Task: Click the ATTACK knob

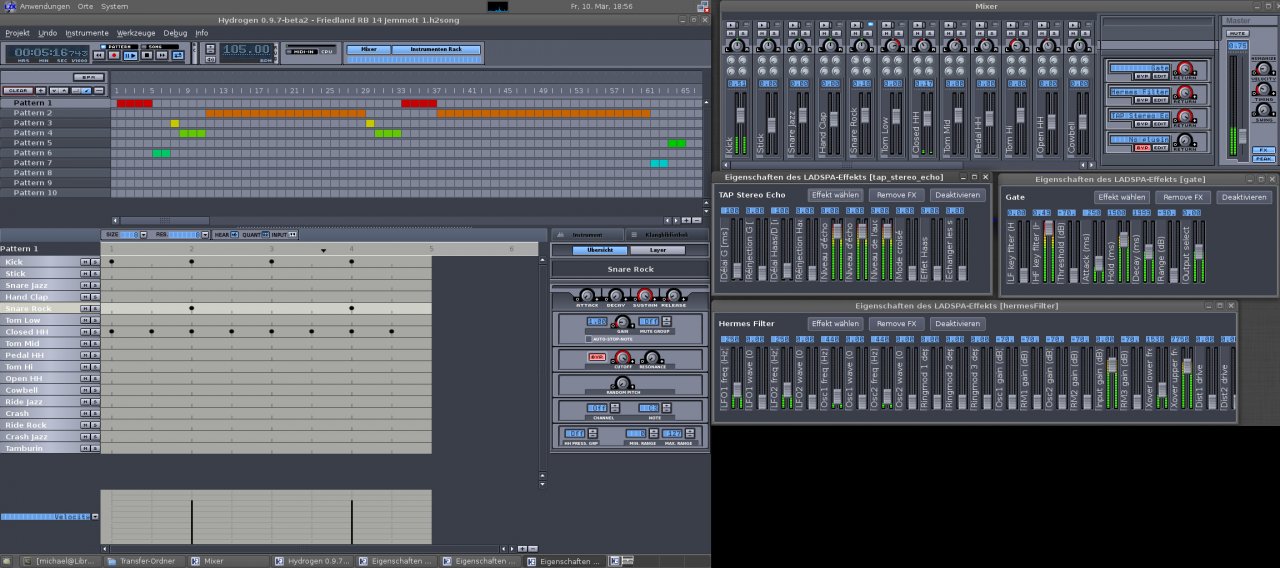Action: (586, 295)
